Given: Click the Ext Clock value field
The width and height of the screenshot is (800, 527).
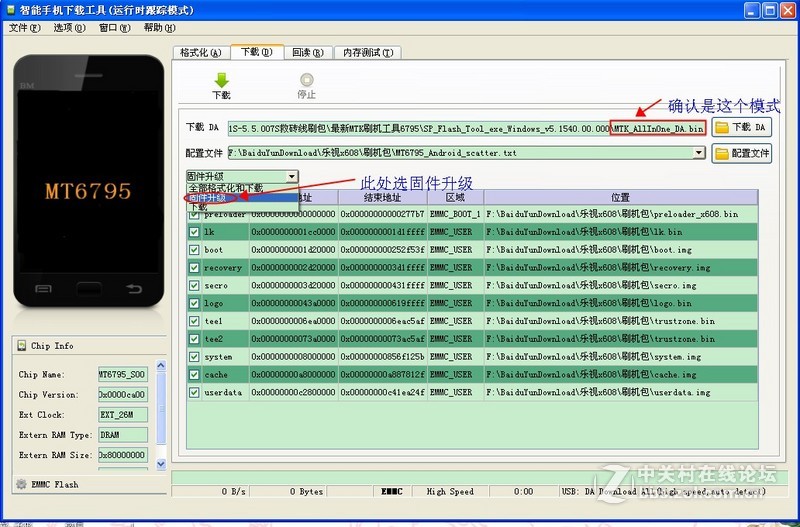Looking at the screenshot, I should tap(123, 415).
